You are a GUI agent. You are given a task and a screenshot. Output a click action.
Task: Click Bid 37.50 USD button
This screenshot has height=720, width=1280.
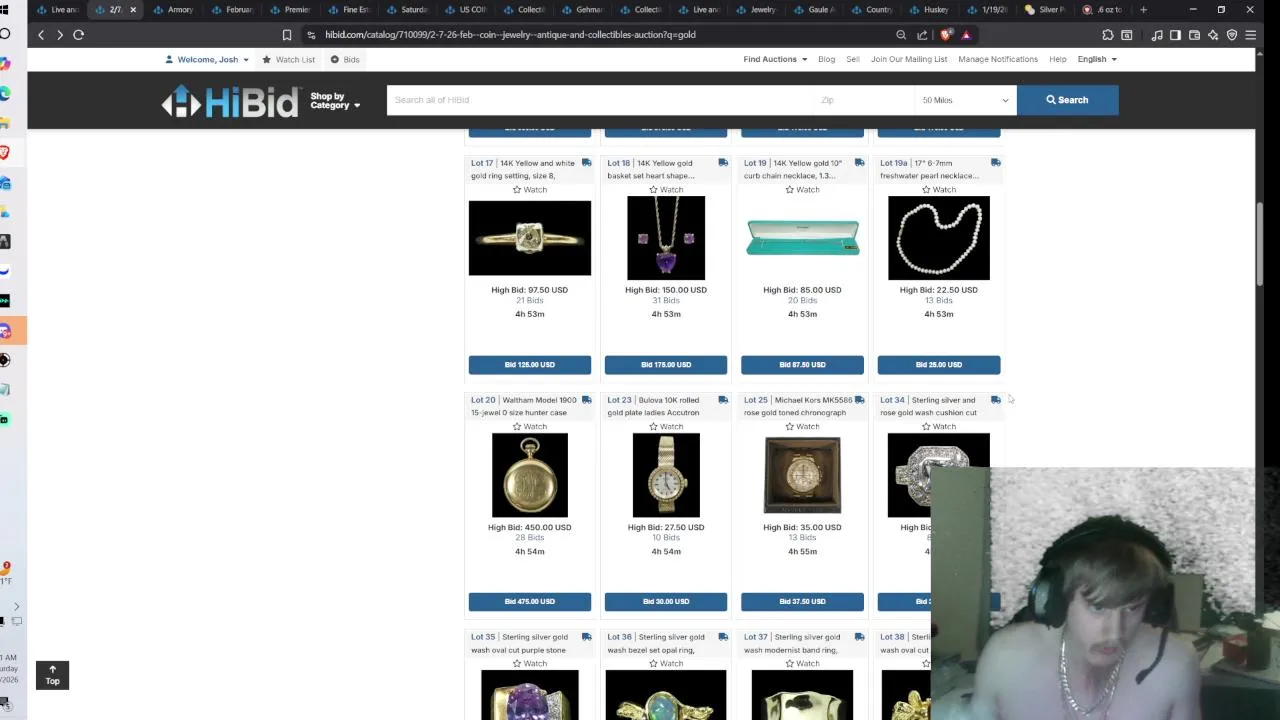pos(802,601)
